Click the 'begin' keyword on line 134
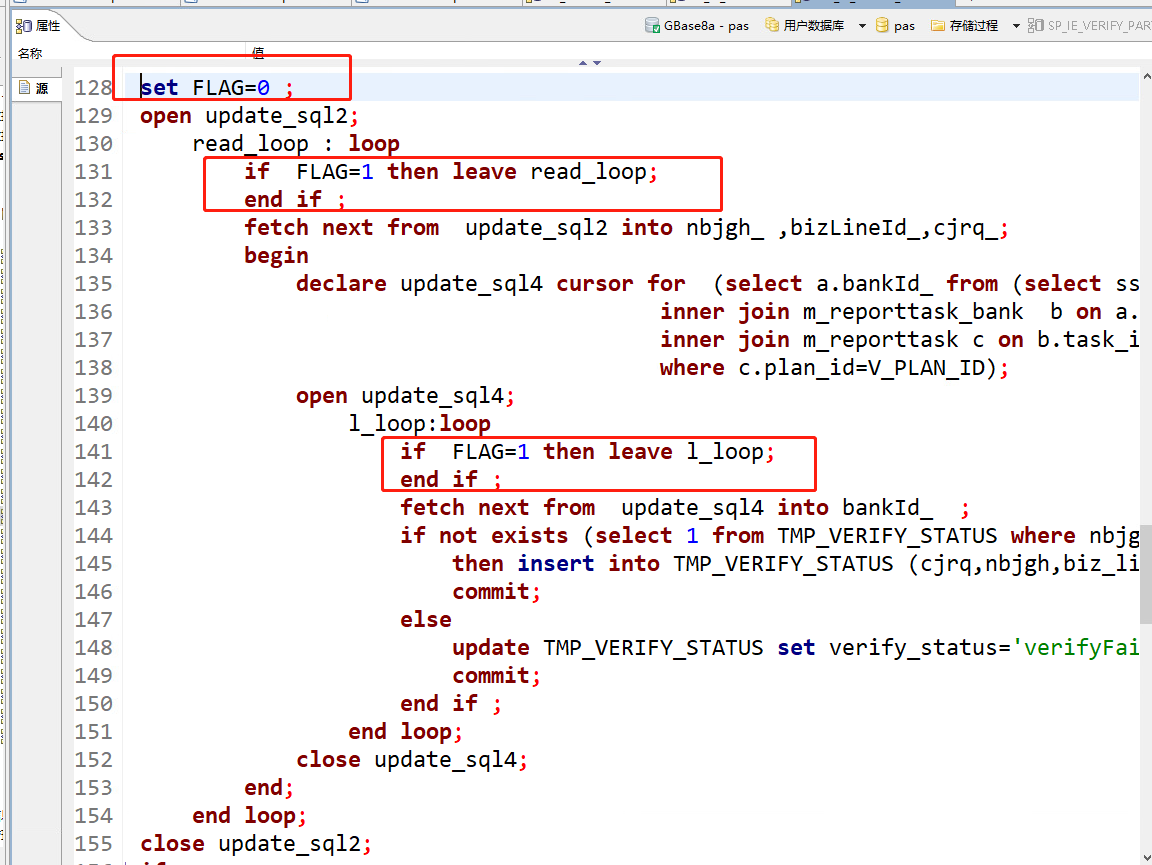 276,255
